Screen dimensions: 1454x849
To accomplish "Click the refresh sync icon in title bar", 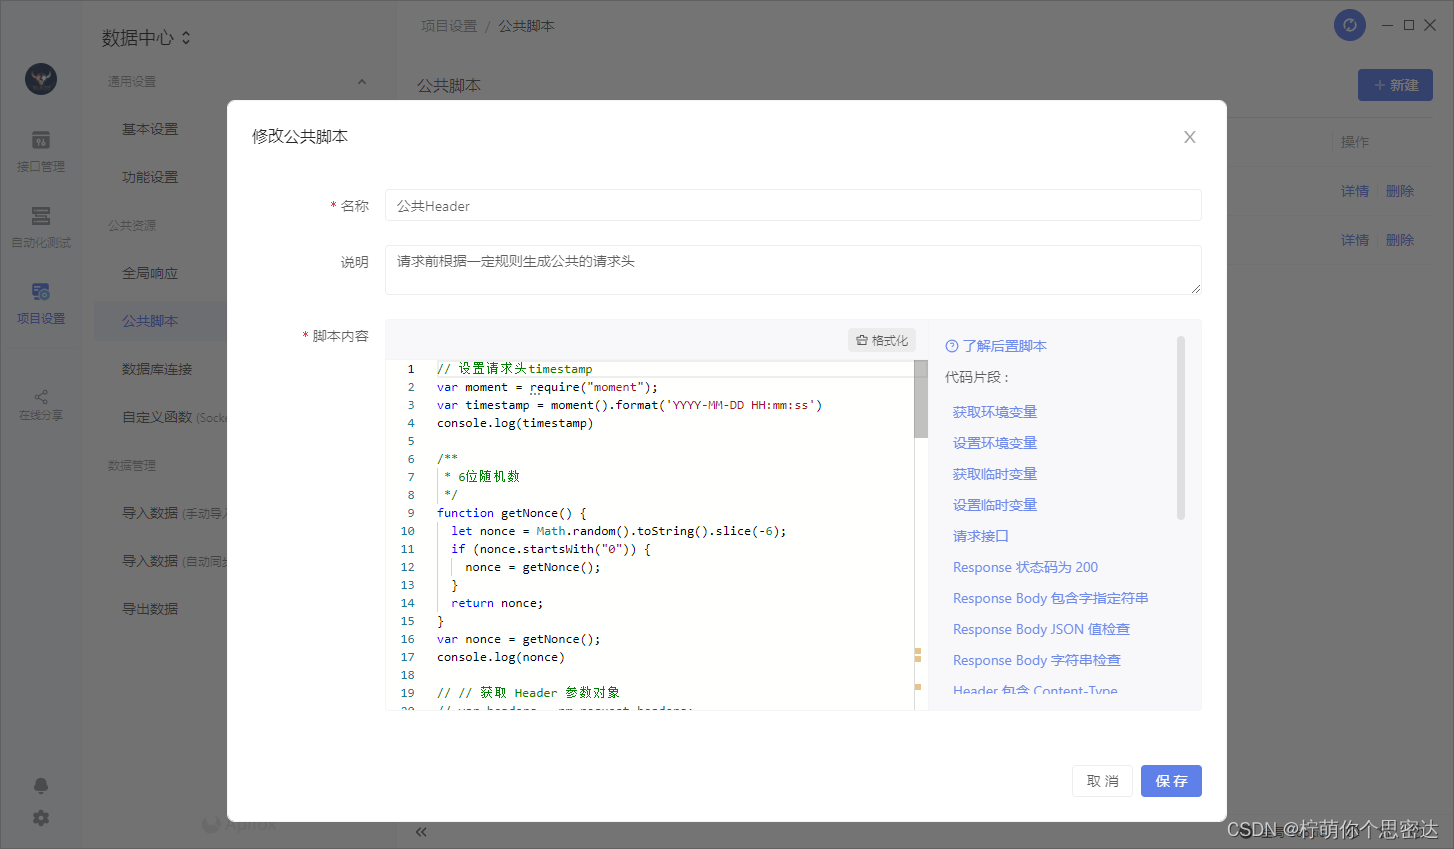I will [x=1350, y=25].
